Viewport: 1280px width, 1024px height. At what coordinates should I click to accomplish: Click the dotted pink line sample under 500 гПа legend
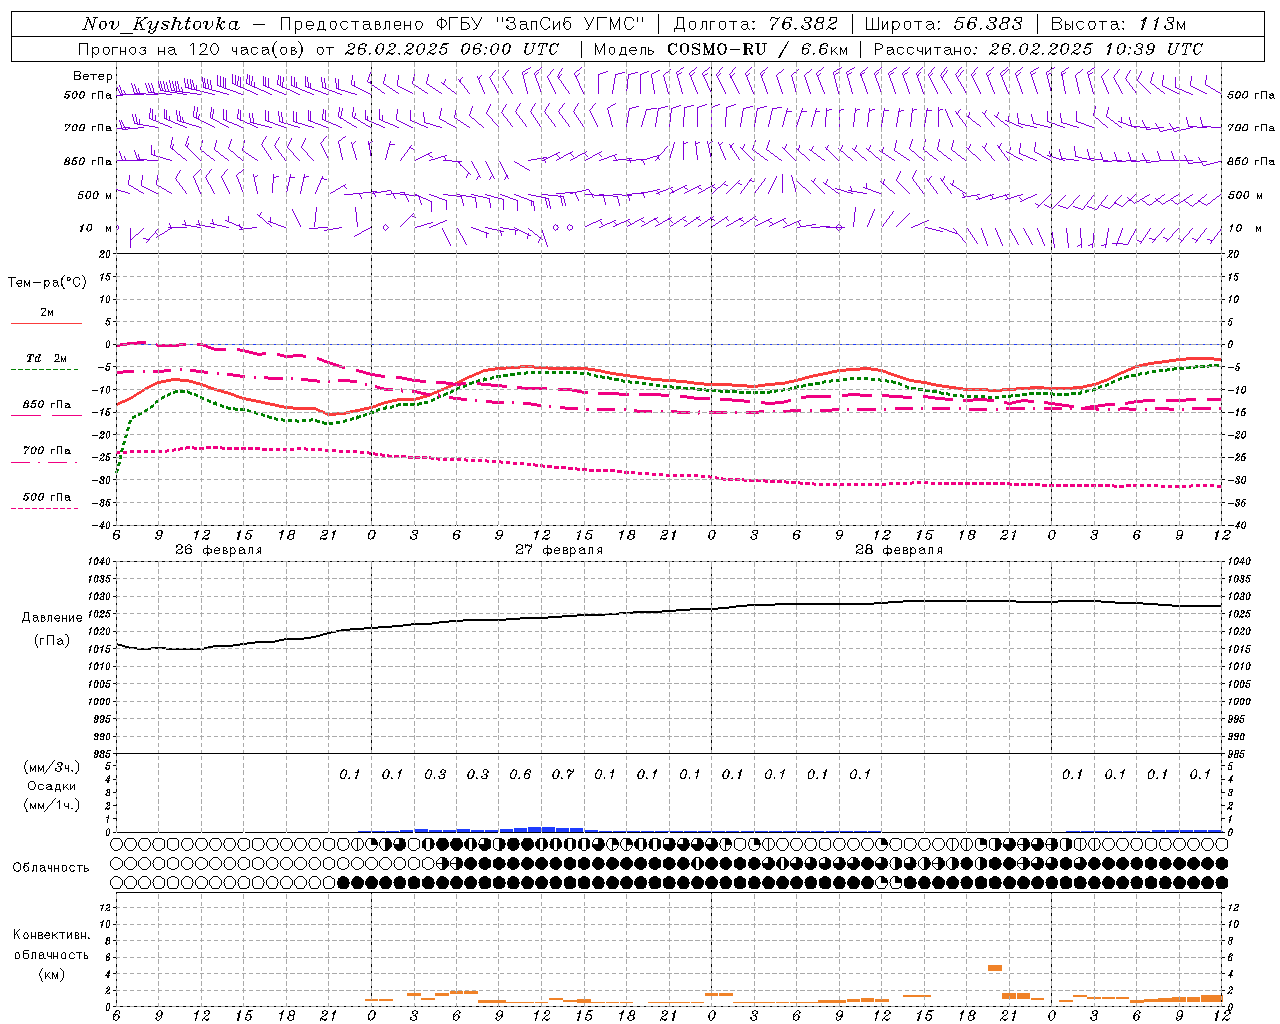44,508
